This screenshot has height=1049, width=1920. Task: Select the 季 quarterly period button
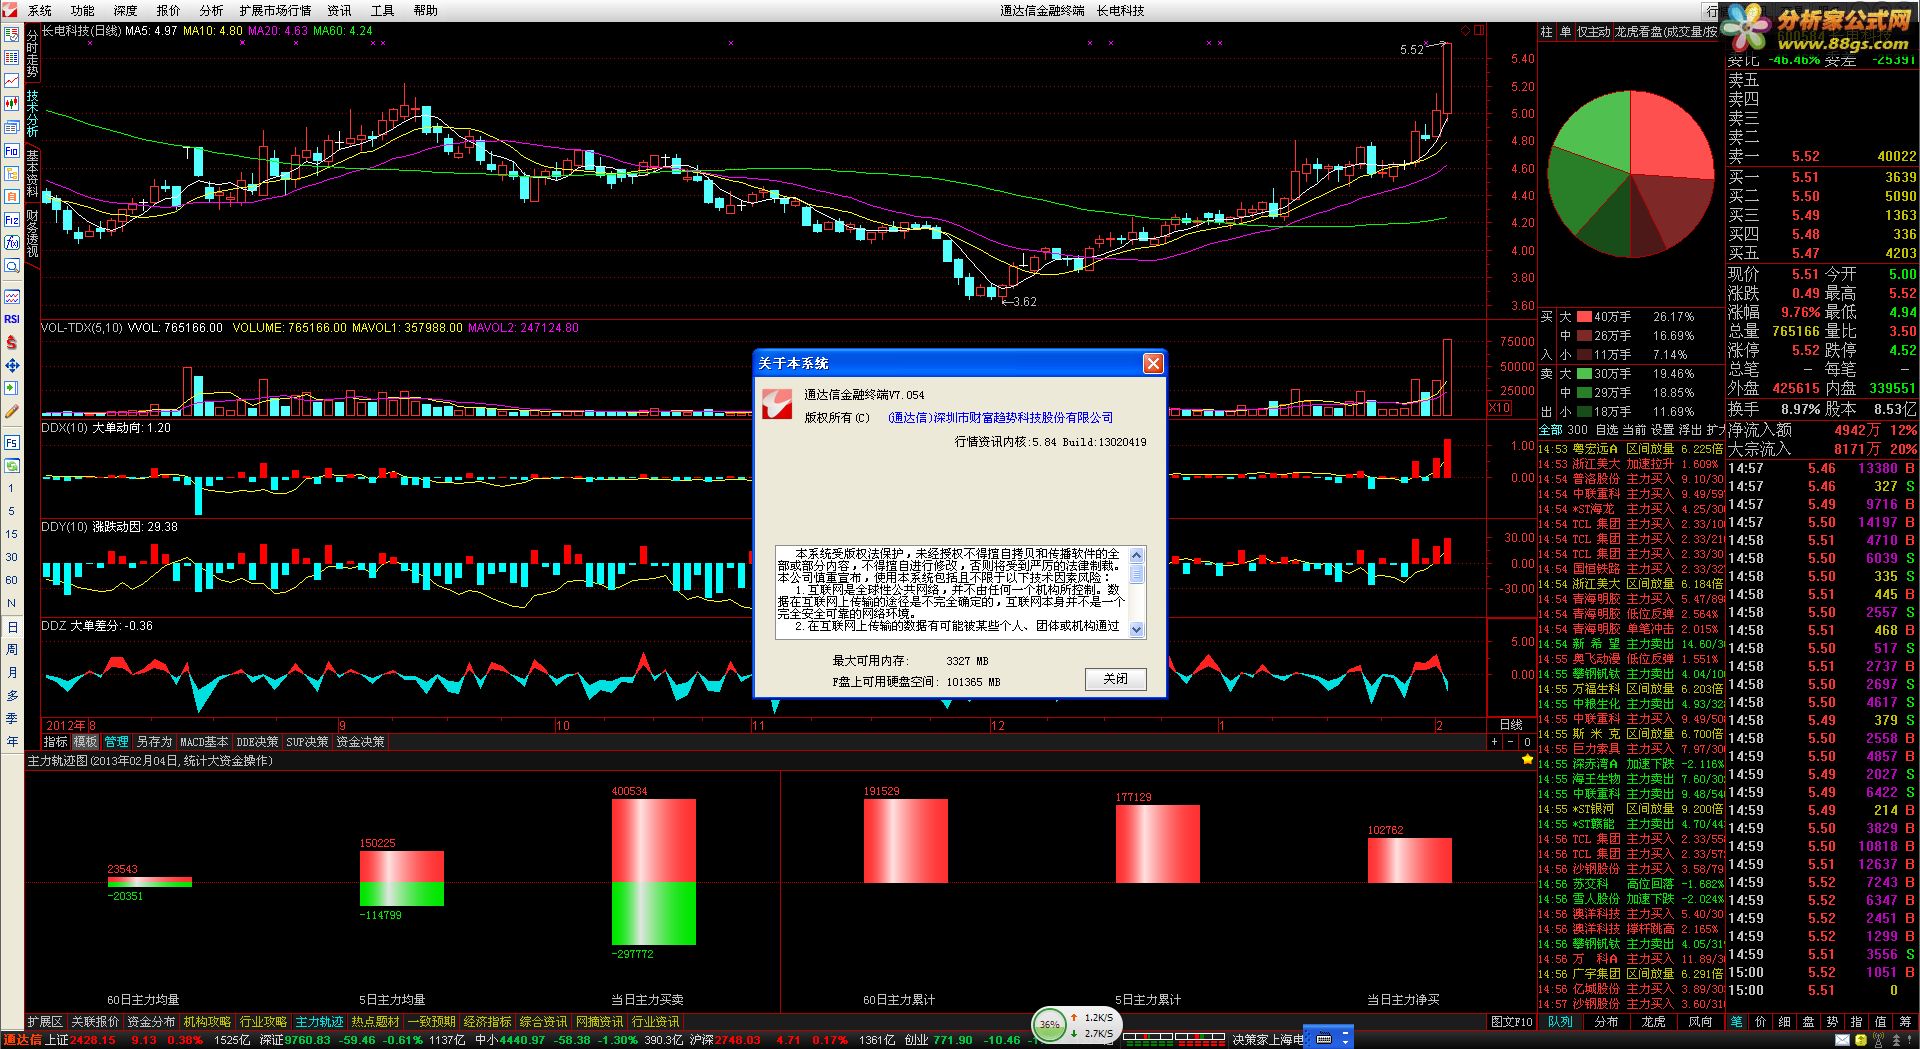[x=12, y=719]
